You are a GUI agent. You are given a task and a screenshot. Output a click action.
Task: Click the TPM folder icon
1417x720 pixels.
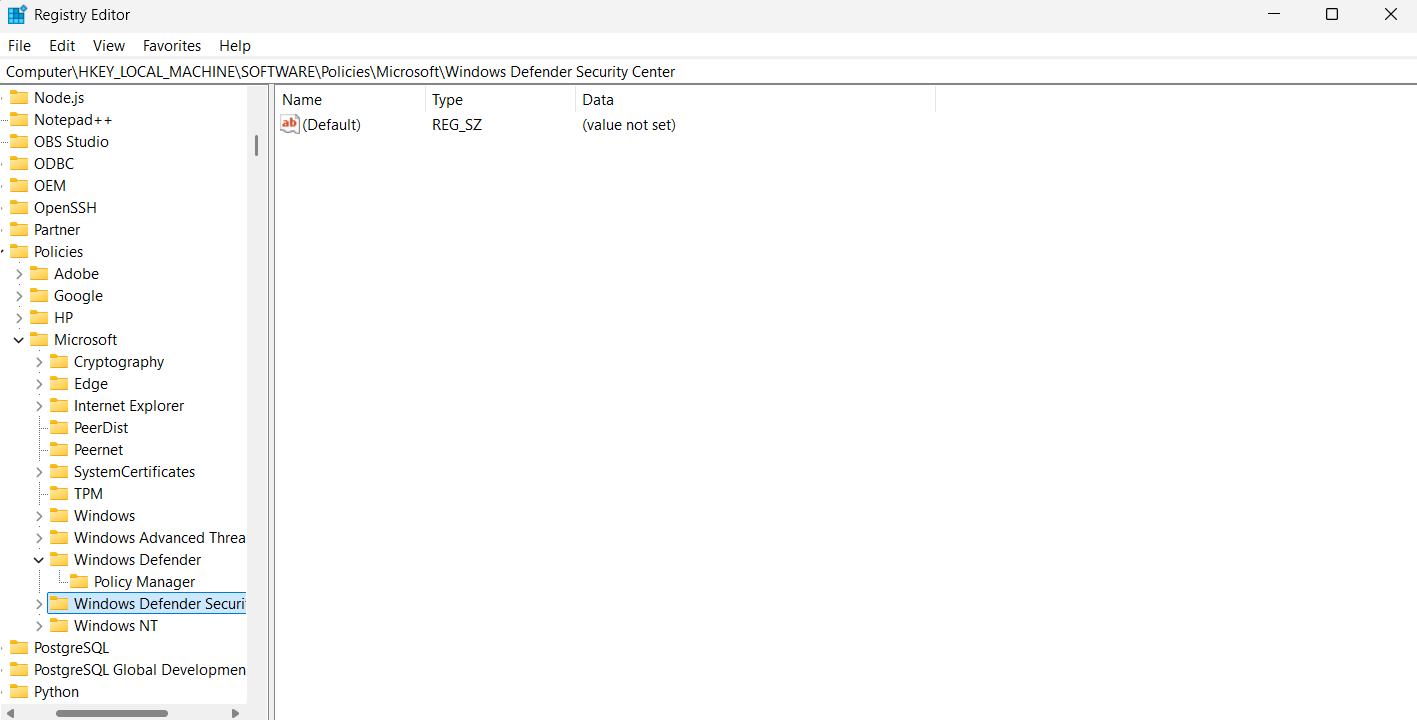pyautogui.click(x=59, y=493)
